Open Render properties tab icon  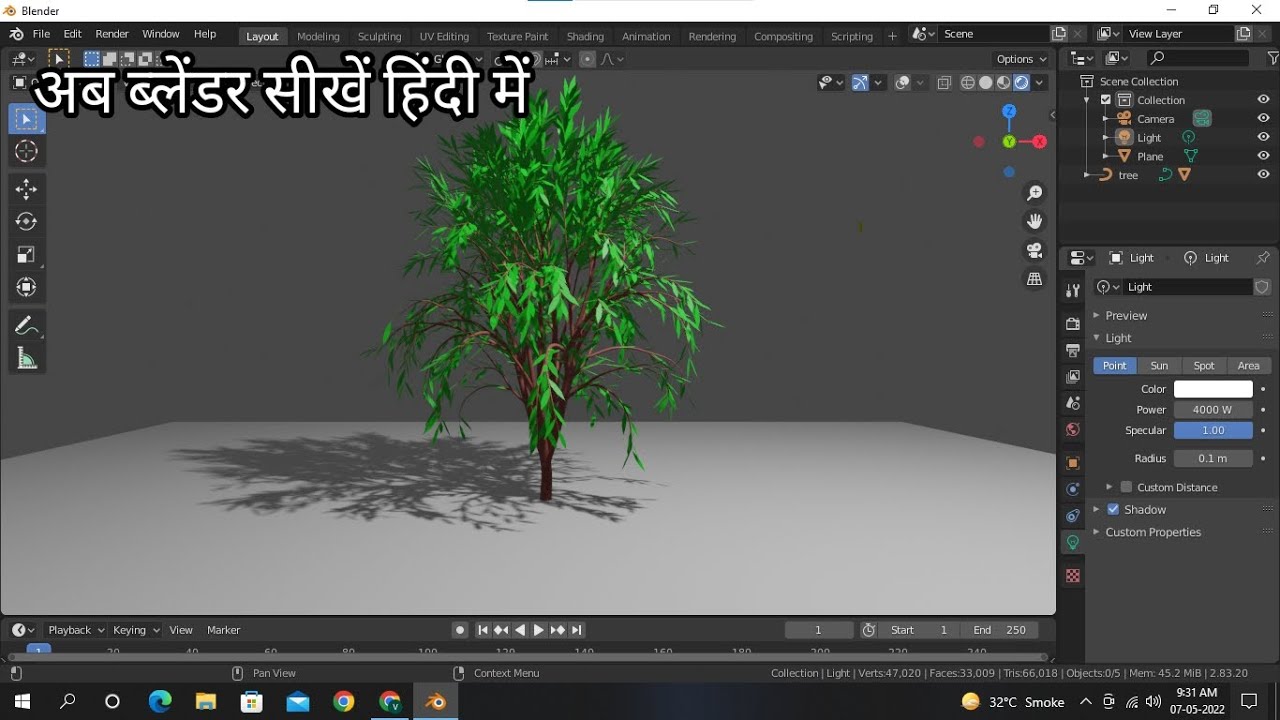[1073, 324]
